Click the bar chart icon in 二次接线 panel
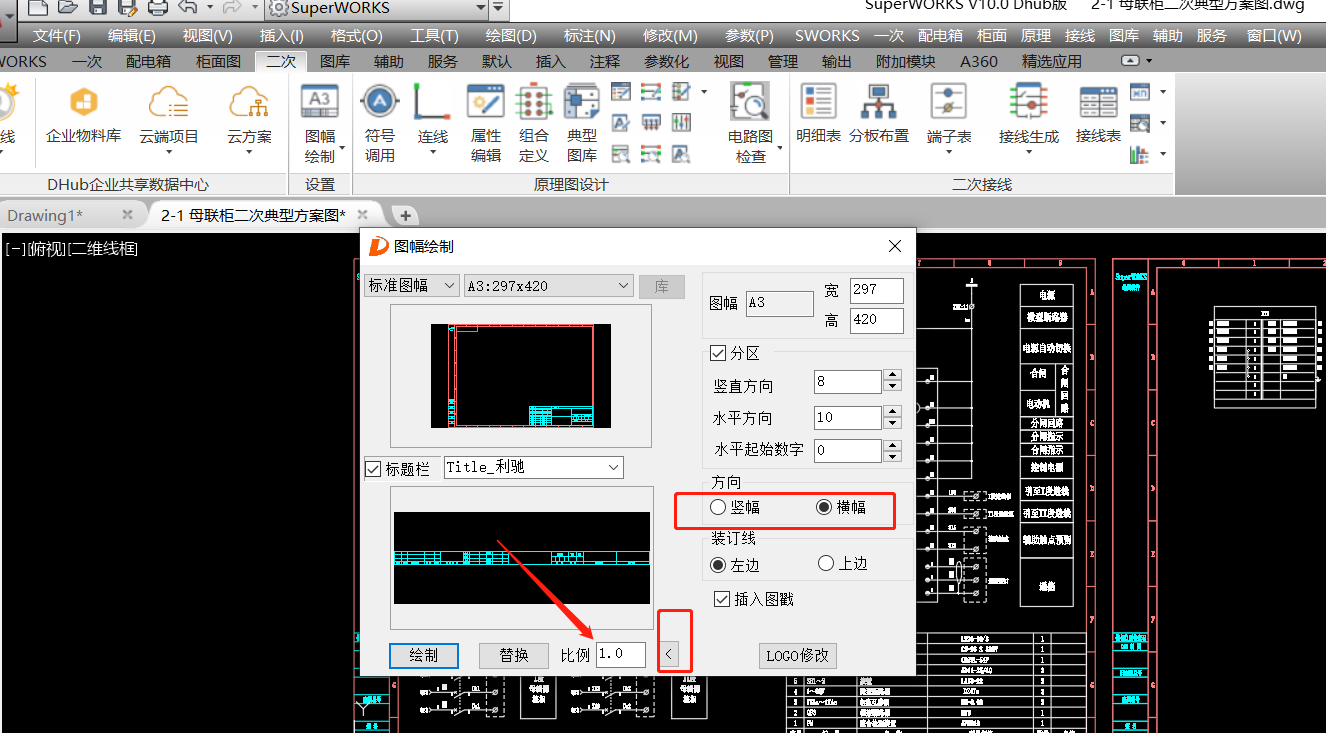 point(1140,154)
